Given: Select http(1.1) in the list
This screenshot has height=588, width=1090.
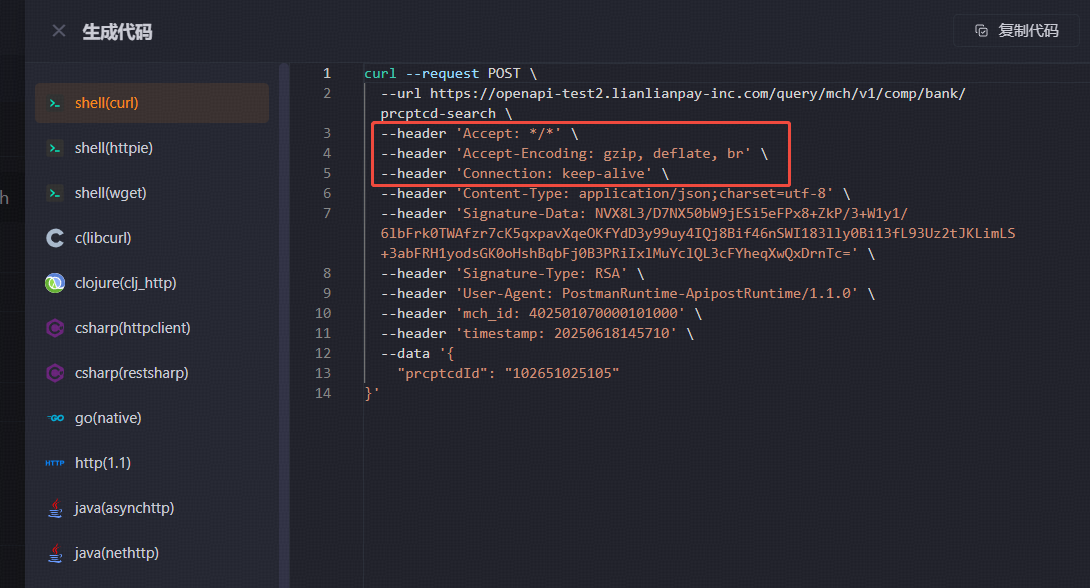Looking at the screenshot, I should tap(152, 463).
